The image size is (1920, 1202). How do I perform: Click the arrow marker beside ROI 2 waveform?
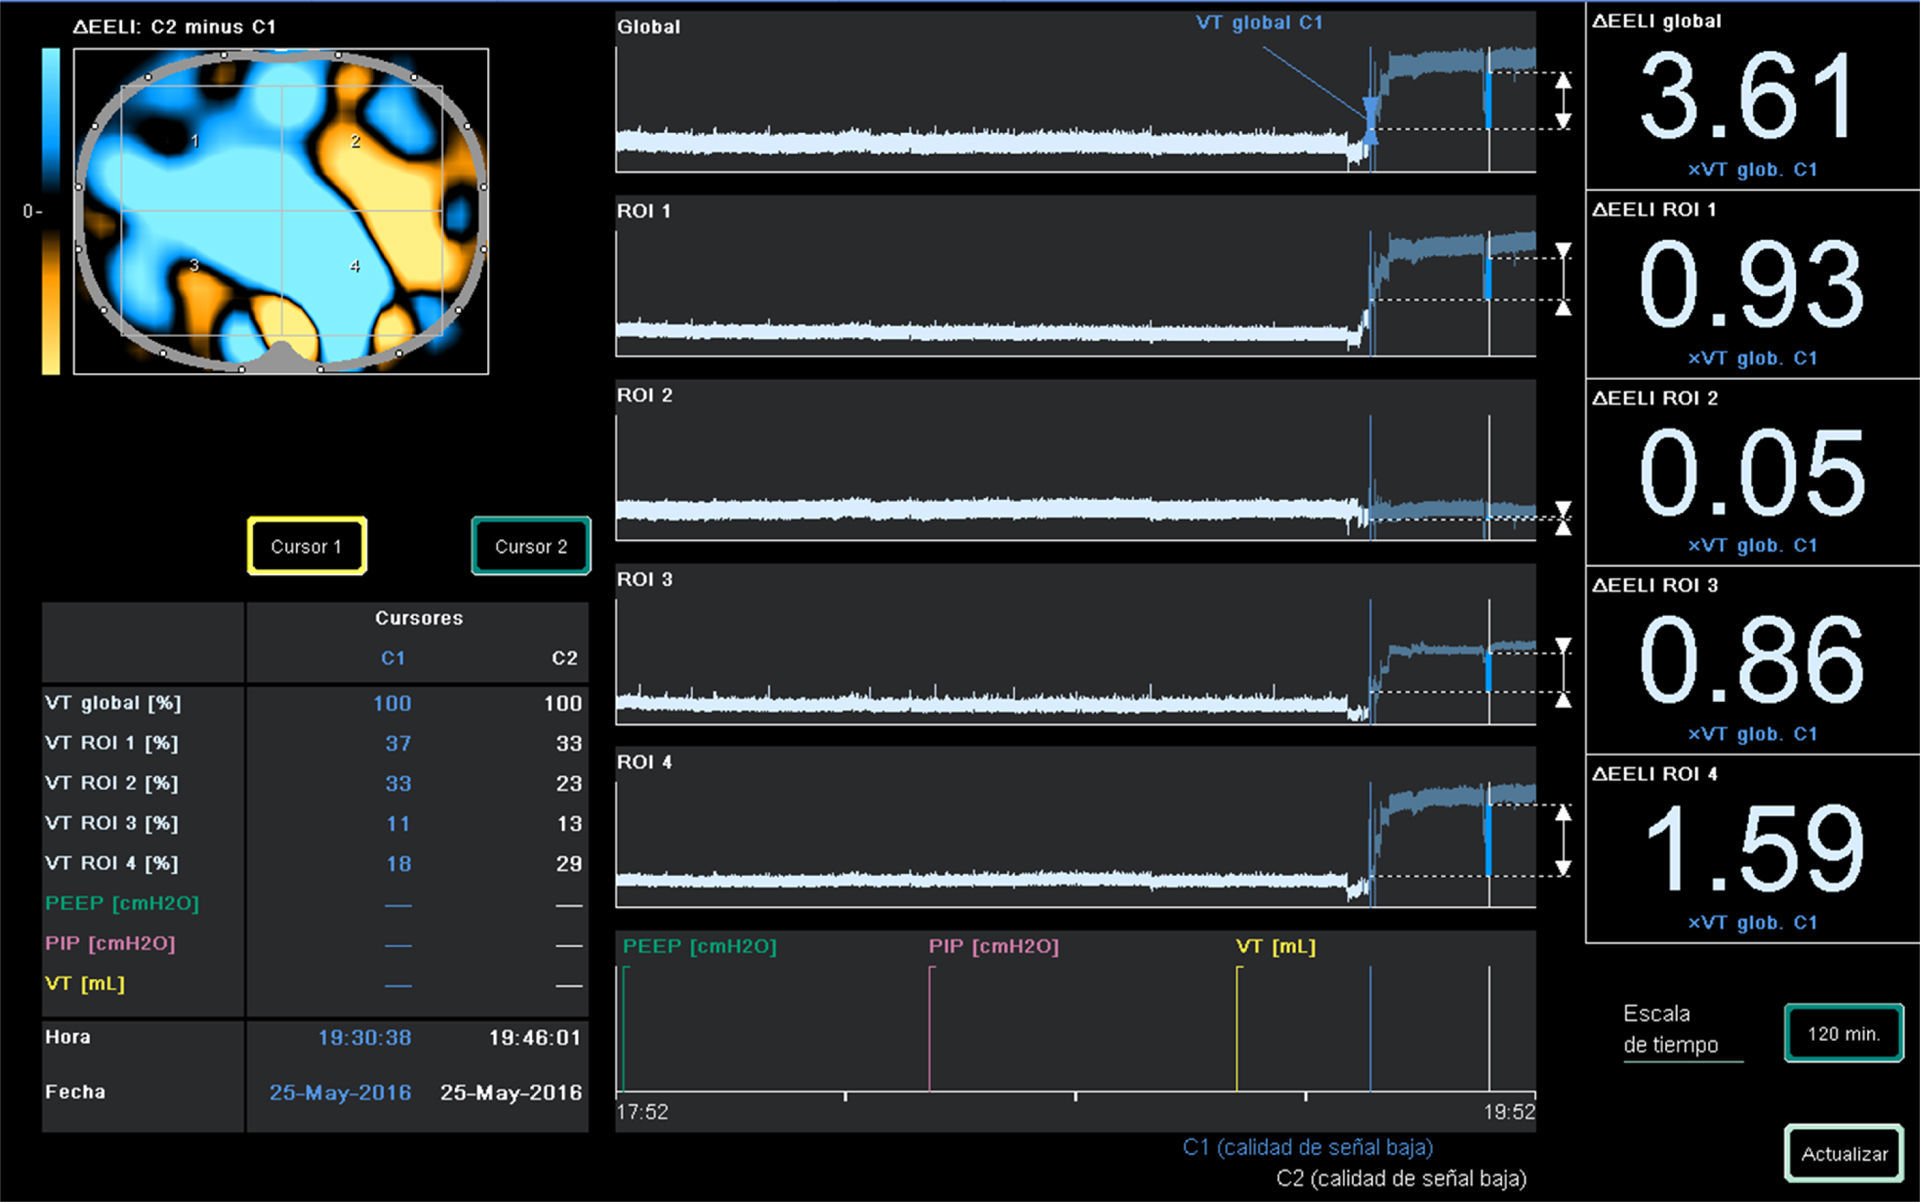click(1563, 518)
